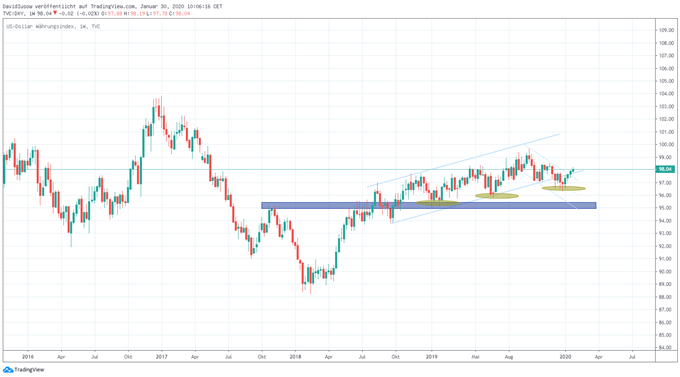The image size is (680, 377).
Task: Click the 96.00 price axis label
Action: click(666, 195)
